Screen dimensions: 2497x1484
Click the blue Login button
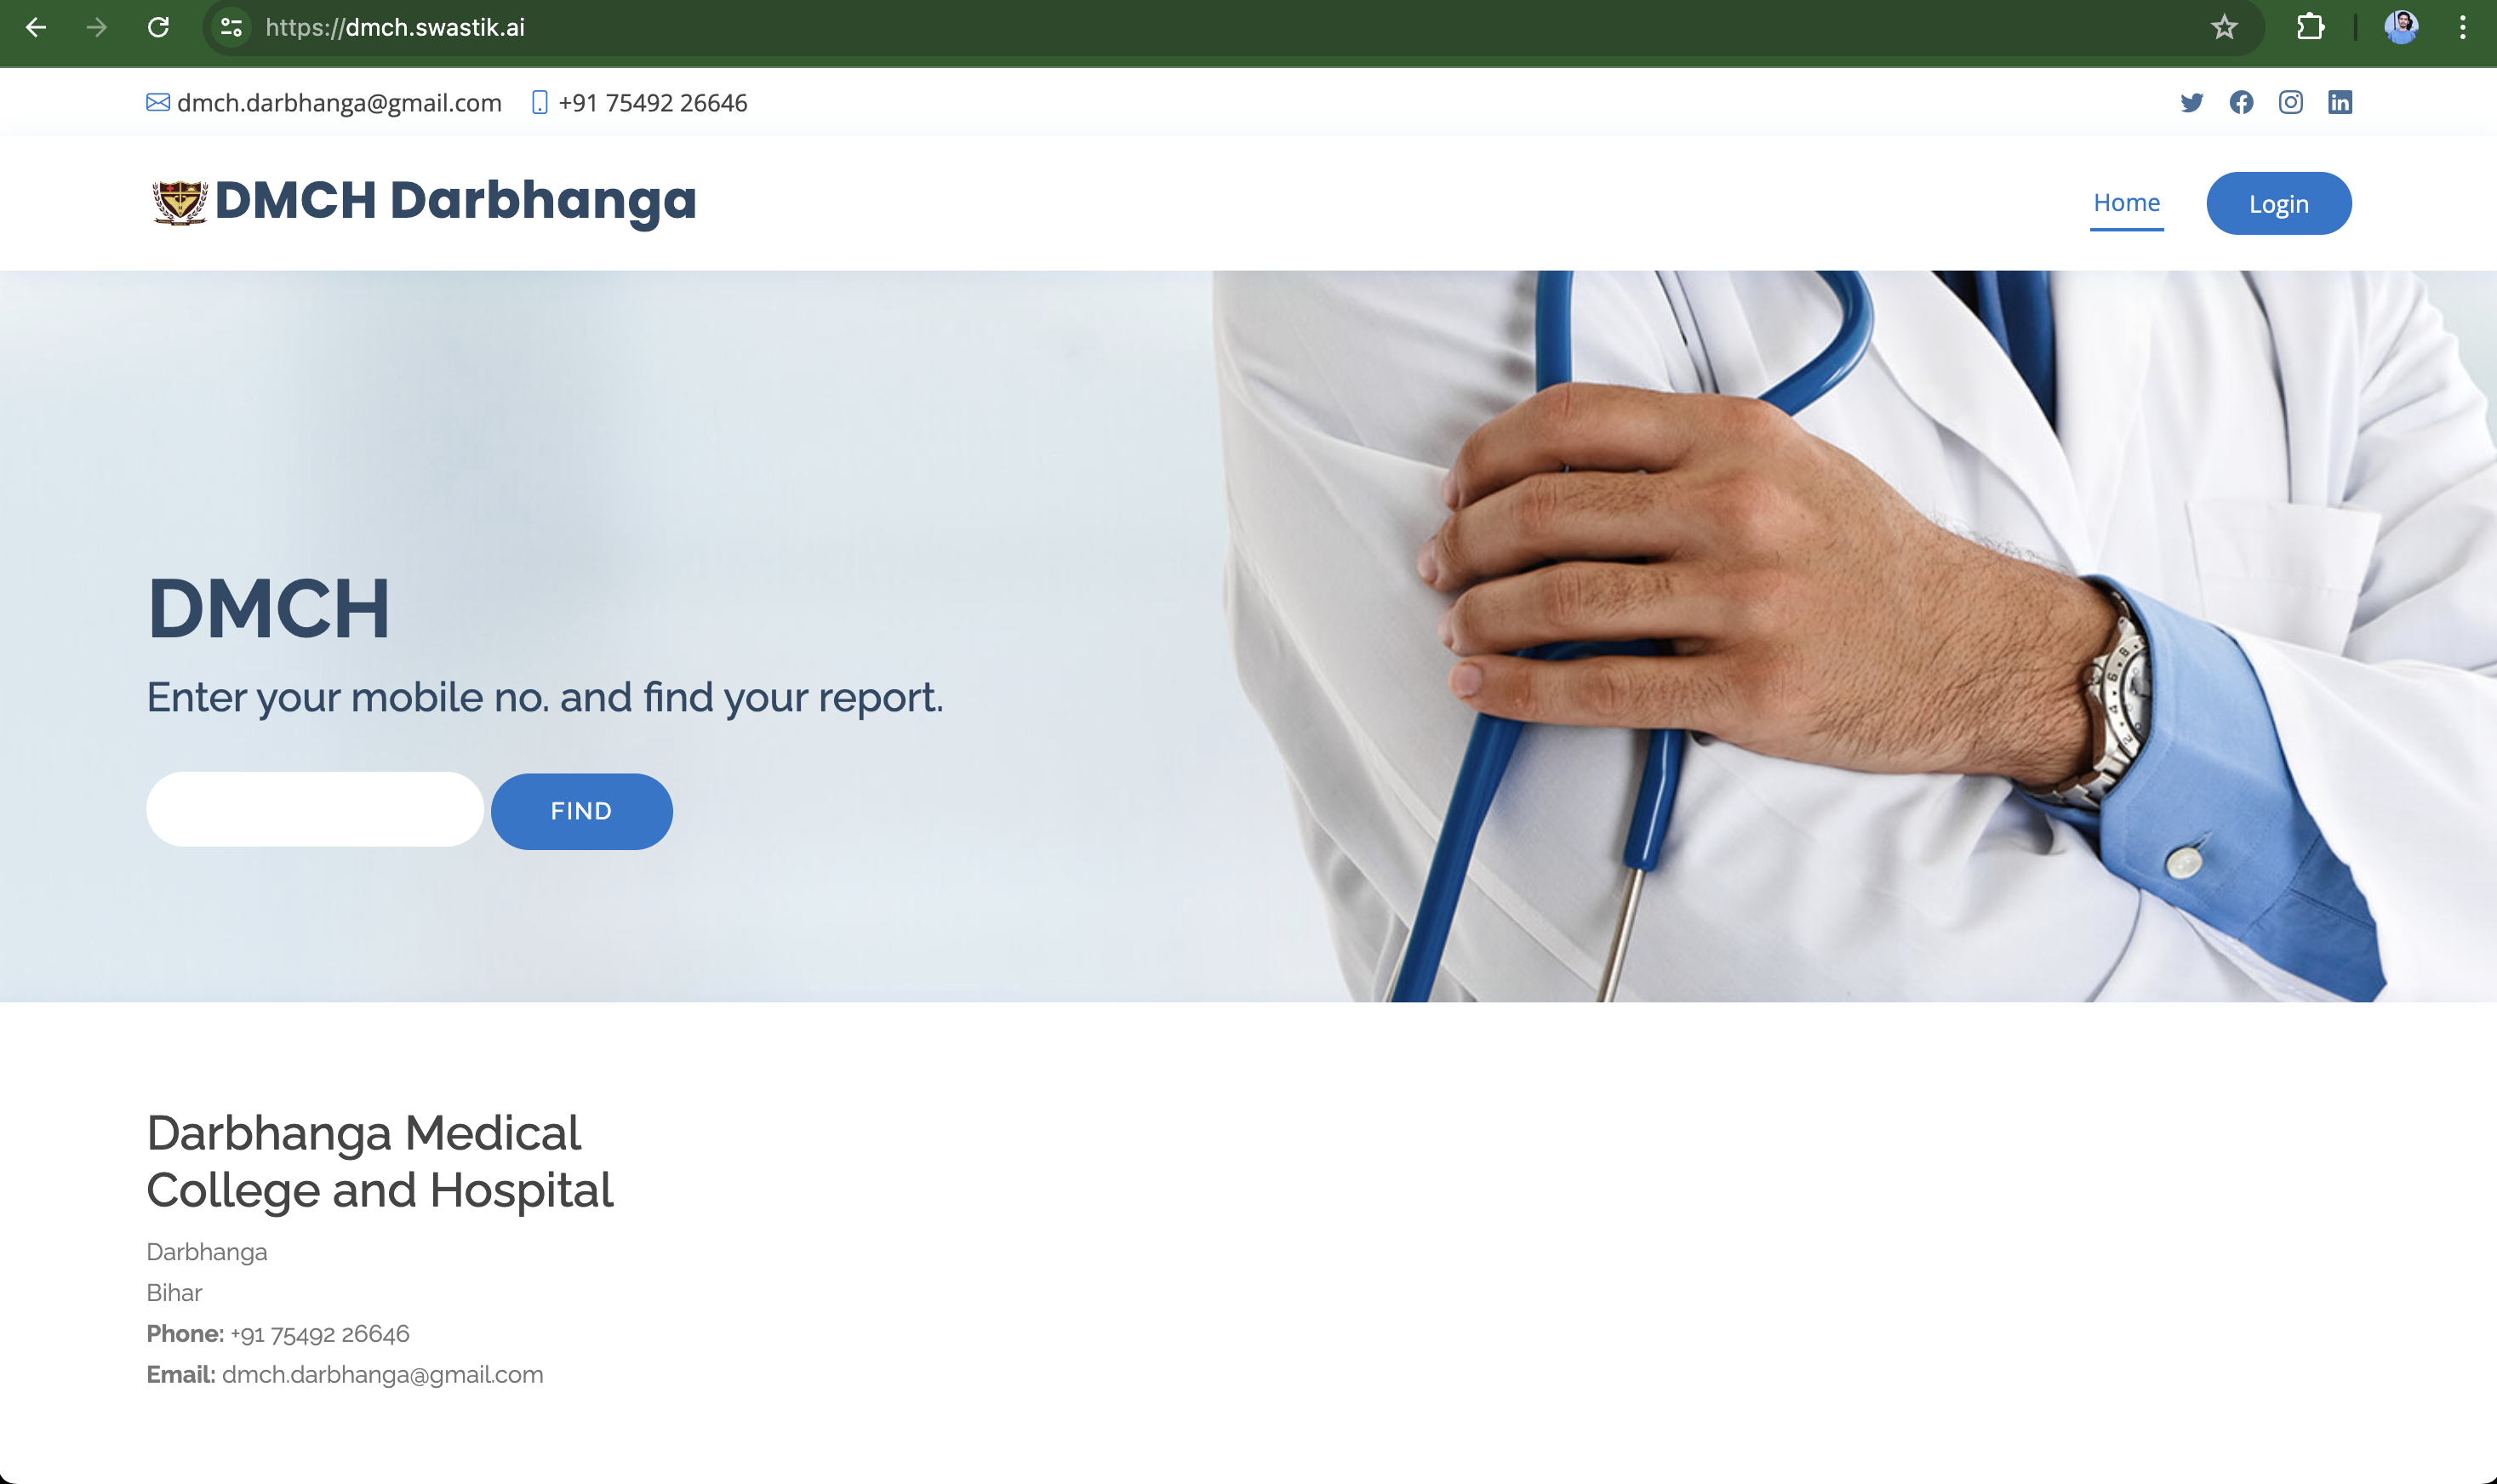pos(2278,204)
